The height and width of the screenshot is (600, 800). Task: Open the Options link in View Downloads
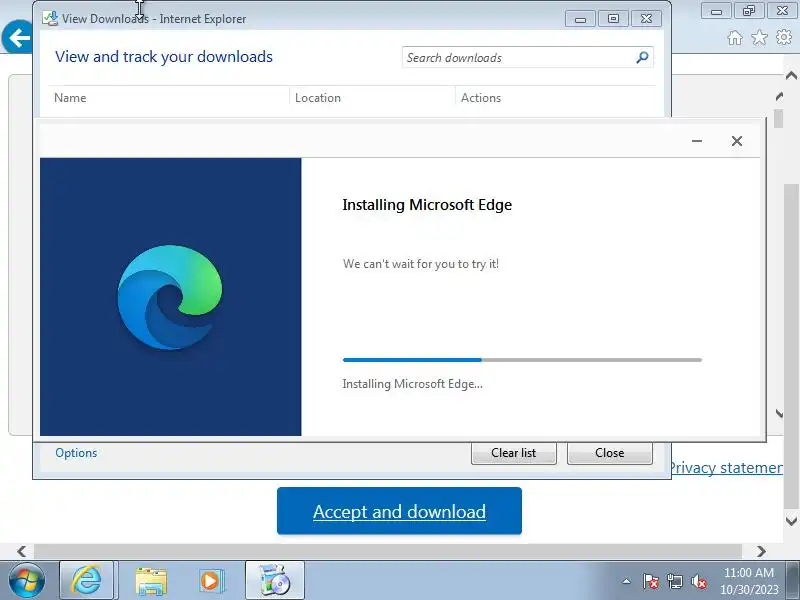[76, 453]
